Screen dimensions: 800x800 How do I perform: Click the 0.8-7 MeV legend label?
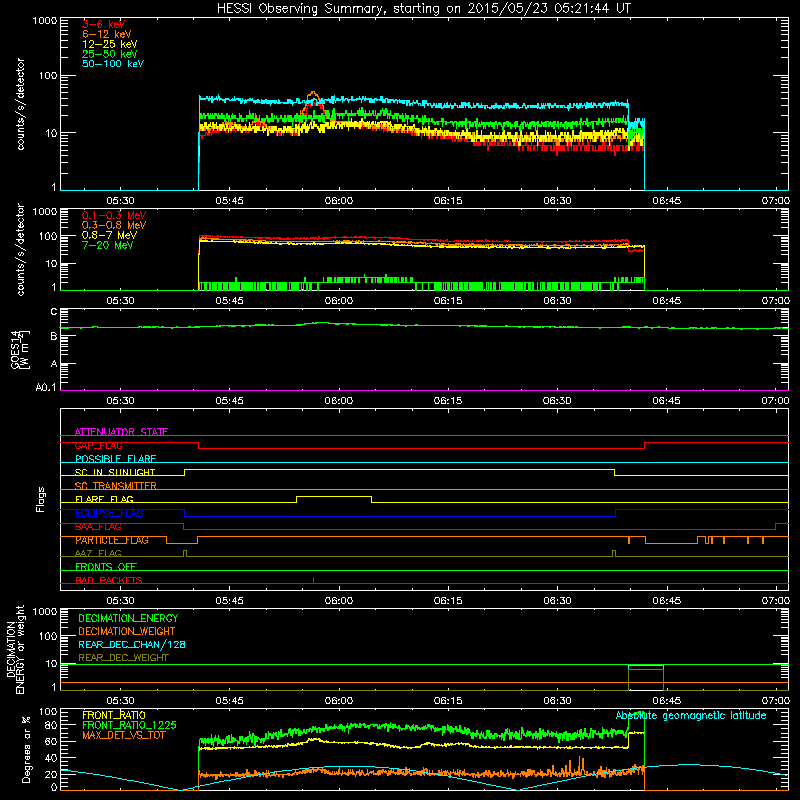(x=109, y=235)
